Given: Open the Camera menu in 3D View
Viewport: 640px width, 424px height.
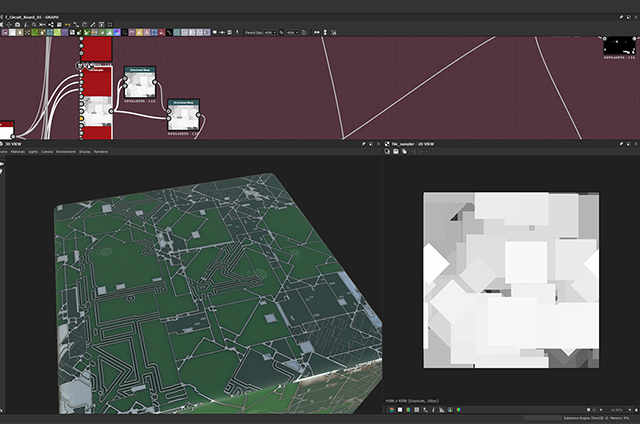Looking at the screenshot, I should [x=47, y=151].
